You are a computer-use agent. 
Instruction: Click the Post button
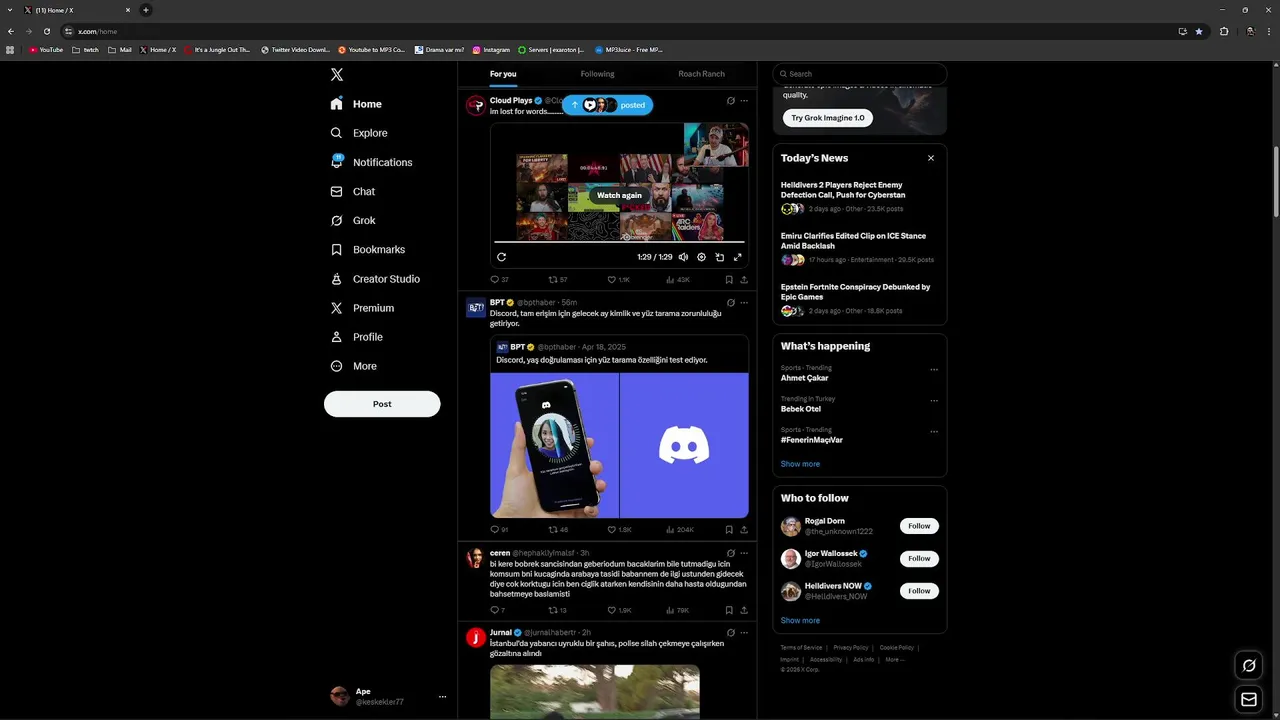382,404
